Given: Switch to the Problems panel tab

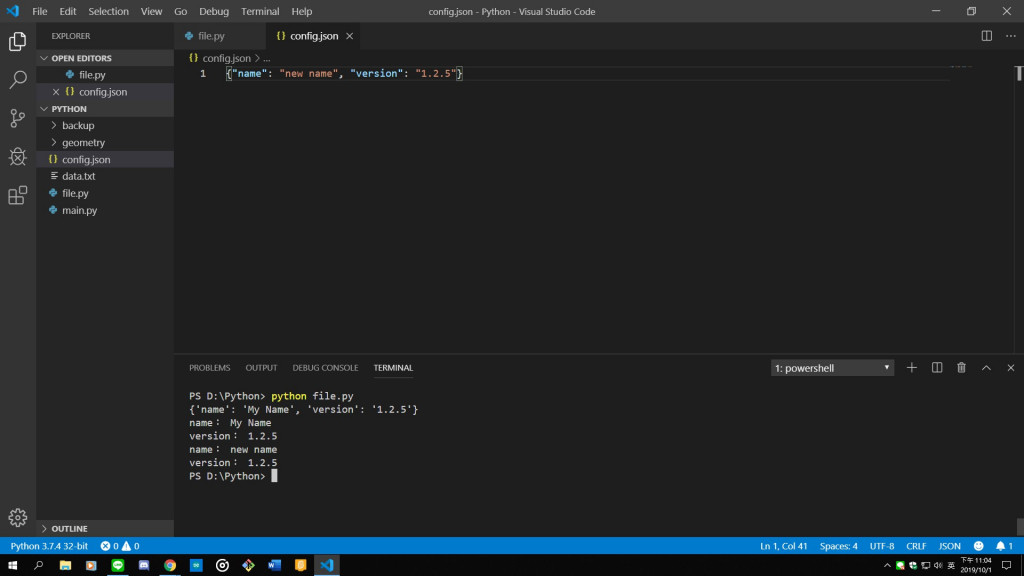Looking at the screenshot, I should pyautogui.click(x=210, y=368).
